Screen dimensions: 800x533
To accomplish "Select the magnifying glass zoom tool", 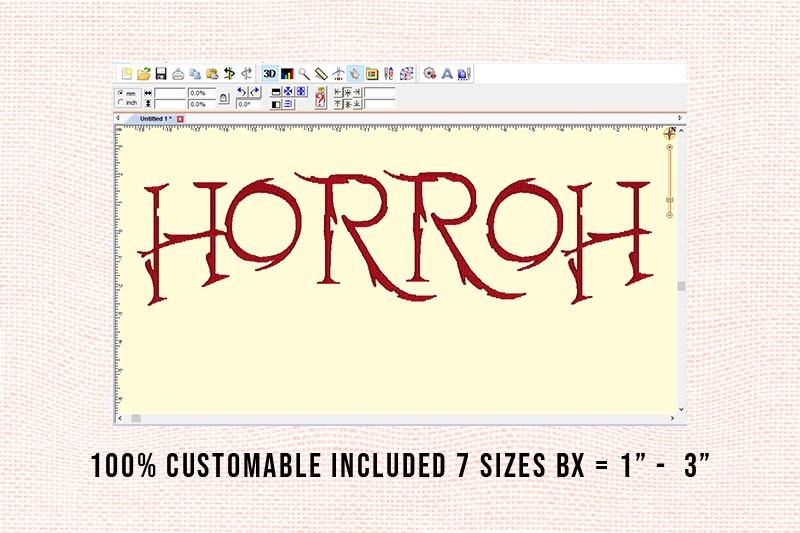I will click(x=304, y=74).
